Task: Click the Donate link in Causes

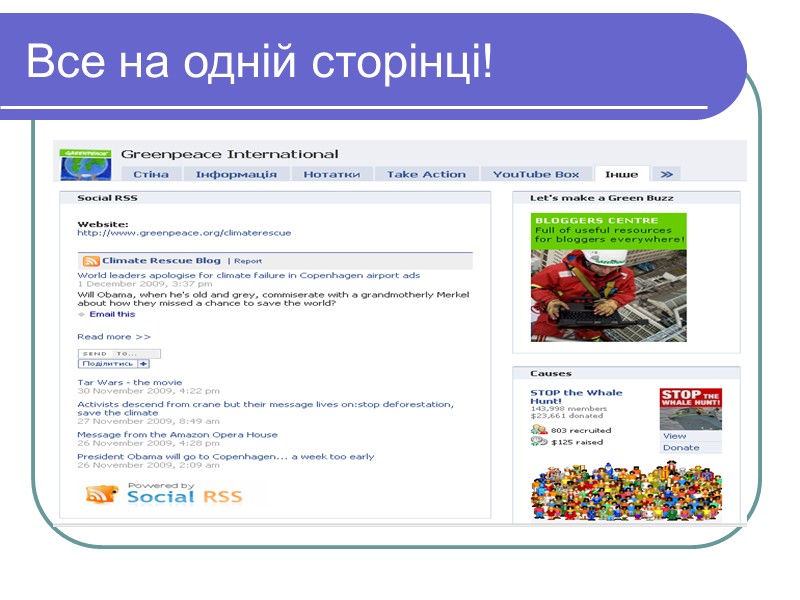Action: 681,447
